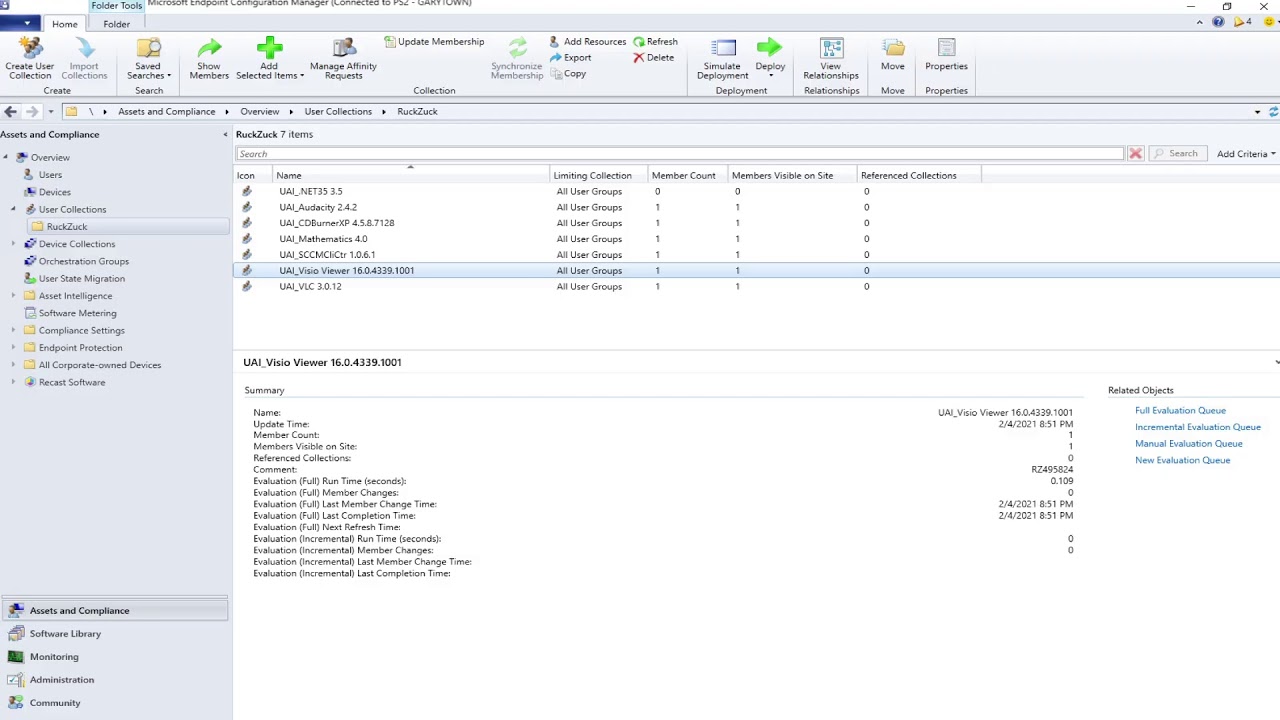Screen dimensions: 1280x720
Task: Click Assets and Compliance in breadcrumb
Action: point(166,112)
